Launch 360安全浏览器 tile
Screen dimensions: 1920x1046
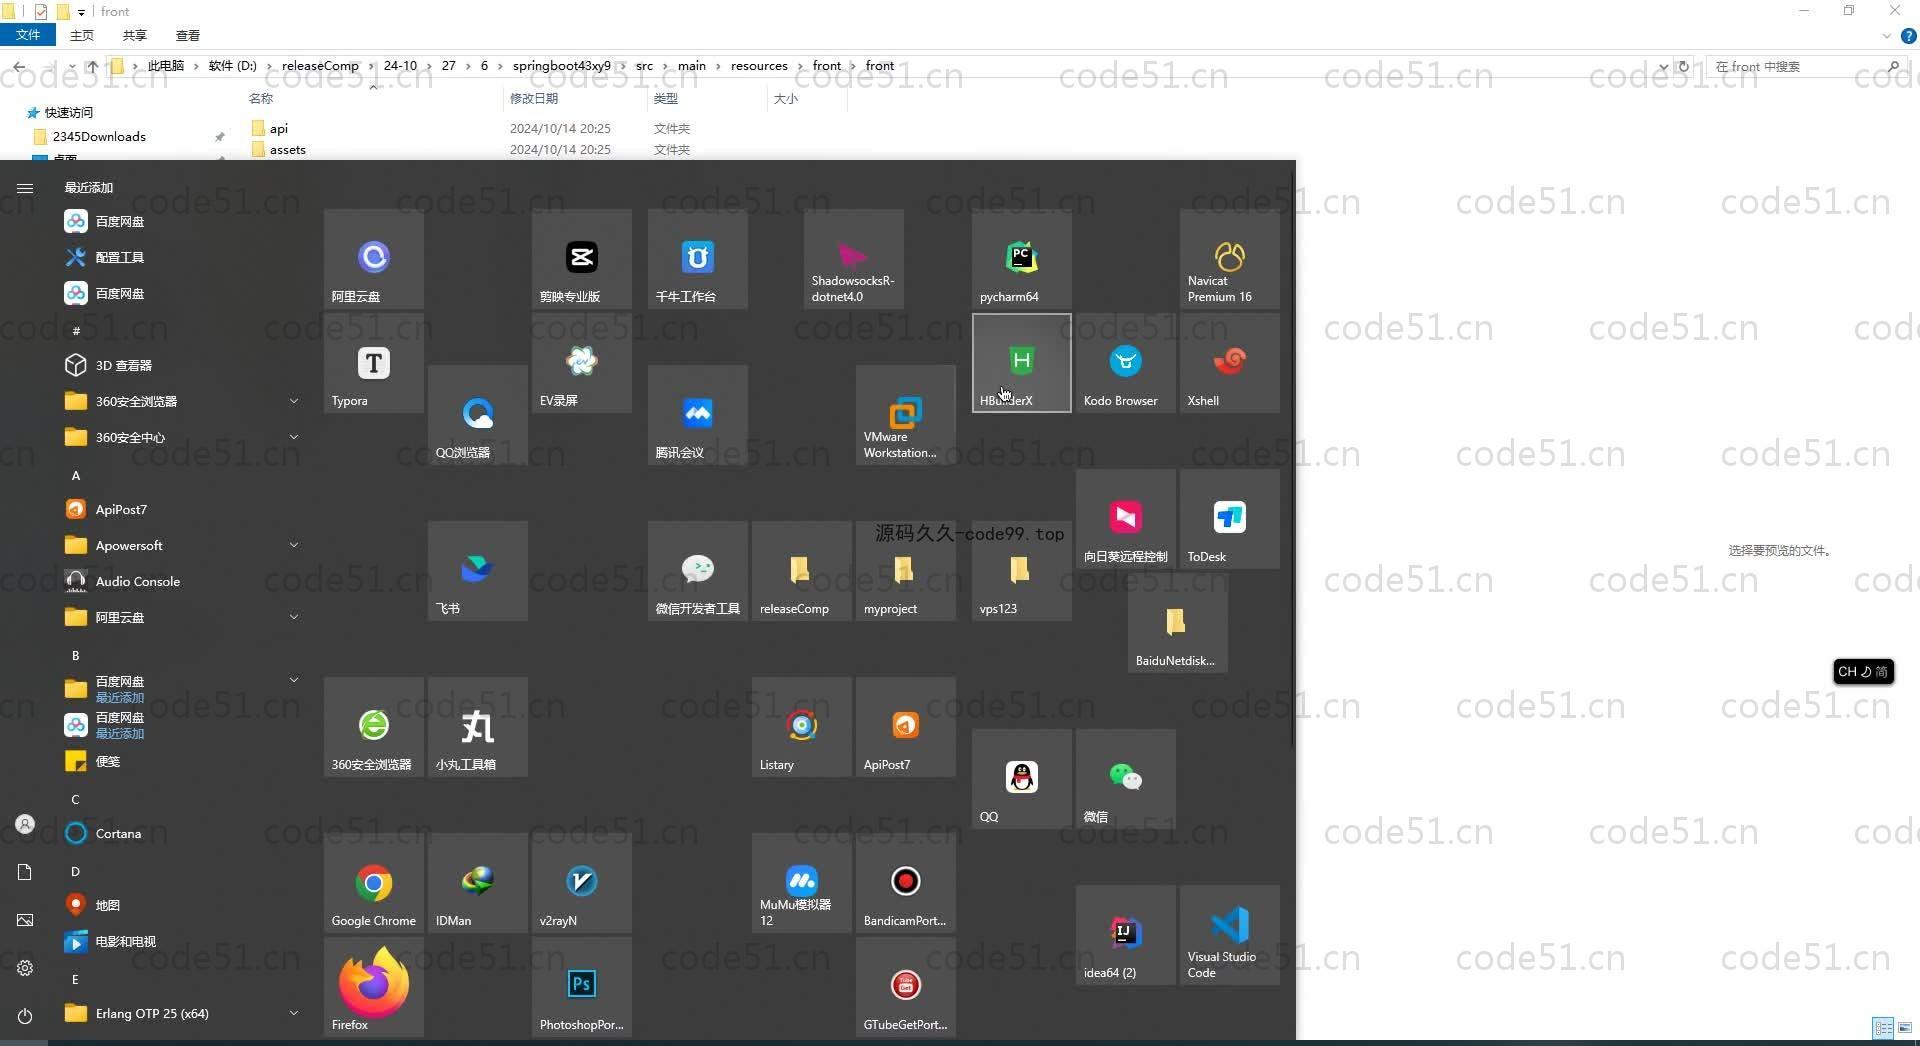tap(373, 727)
